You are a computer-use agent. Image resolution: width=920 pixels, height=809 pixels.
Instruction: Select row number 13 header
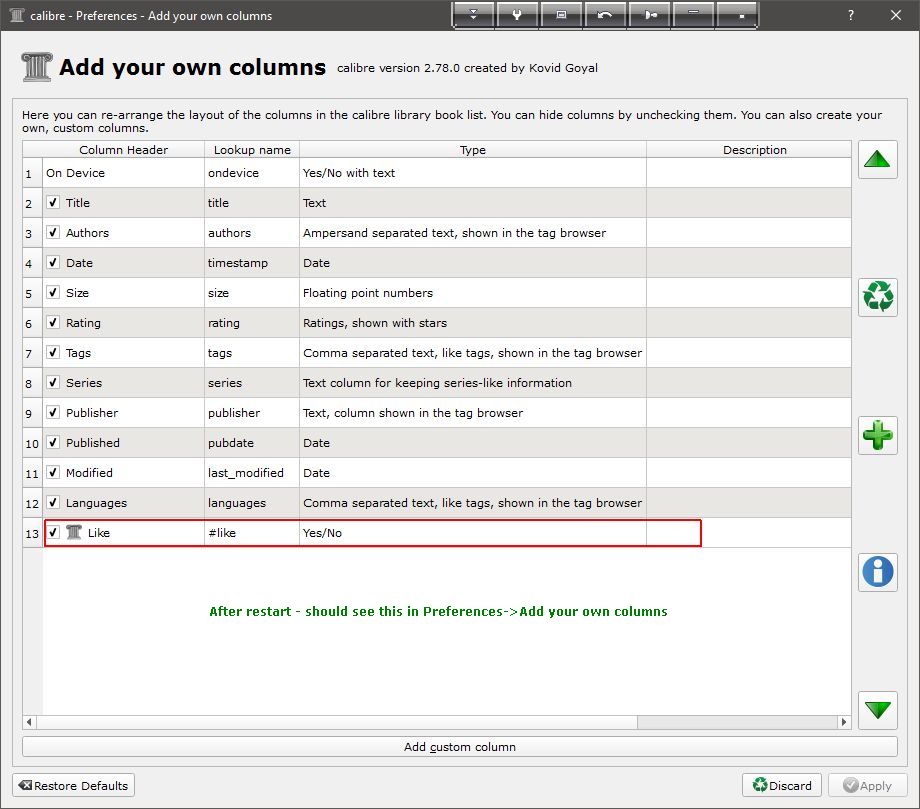(x=32, y=533)
